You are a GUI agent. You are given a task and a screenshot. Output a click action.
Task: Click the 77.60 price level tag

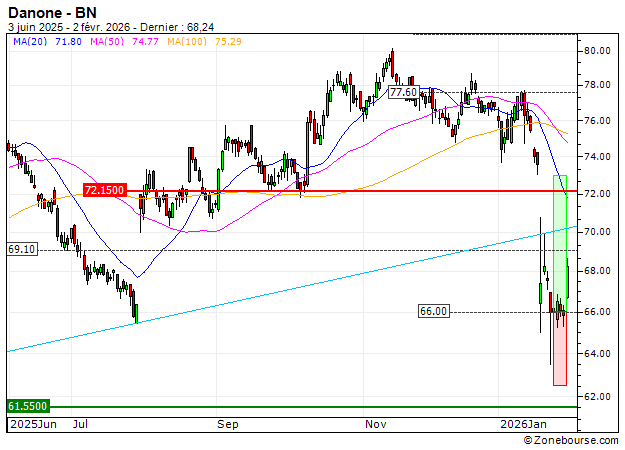[404, 92]
